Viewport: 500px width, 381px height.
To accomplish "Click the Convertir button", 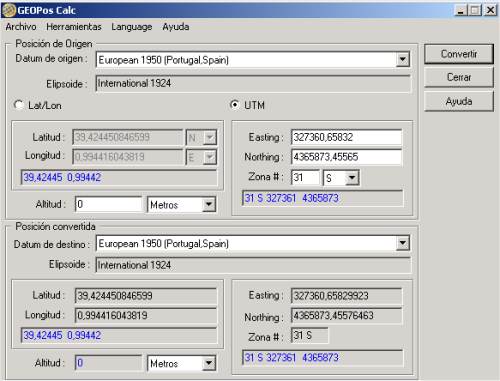I will point(459,54).
